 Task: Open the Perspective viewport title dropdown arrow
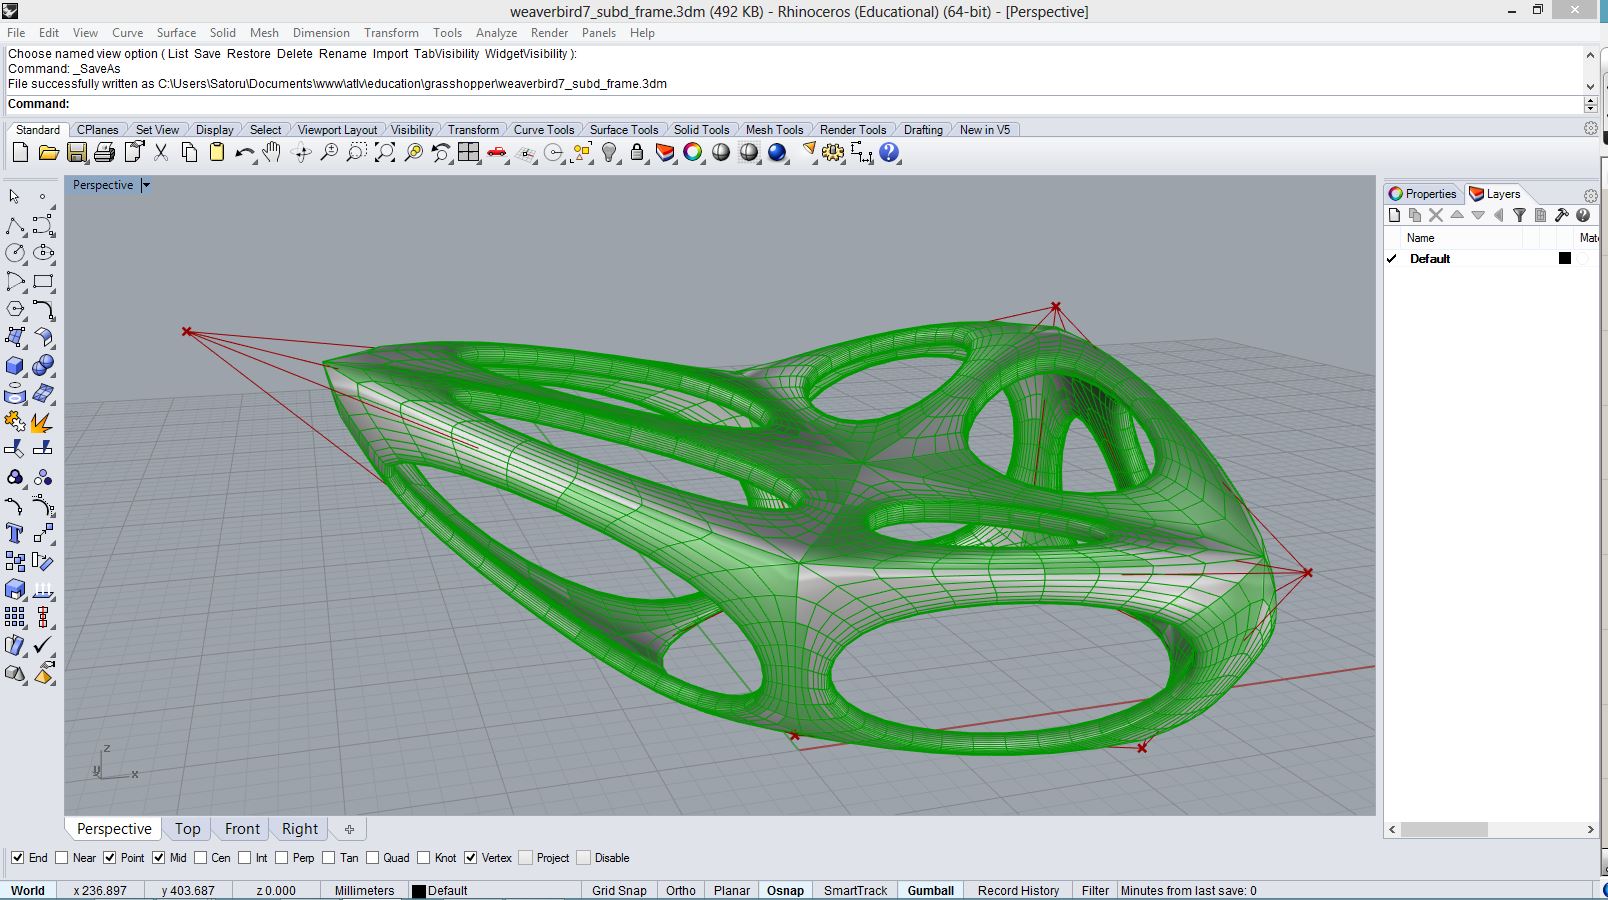click(x=146, y=185)
